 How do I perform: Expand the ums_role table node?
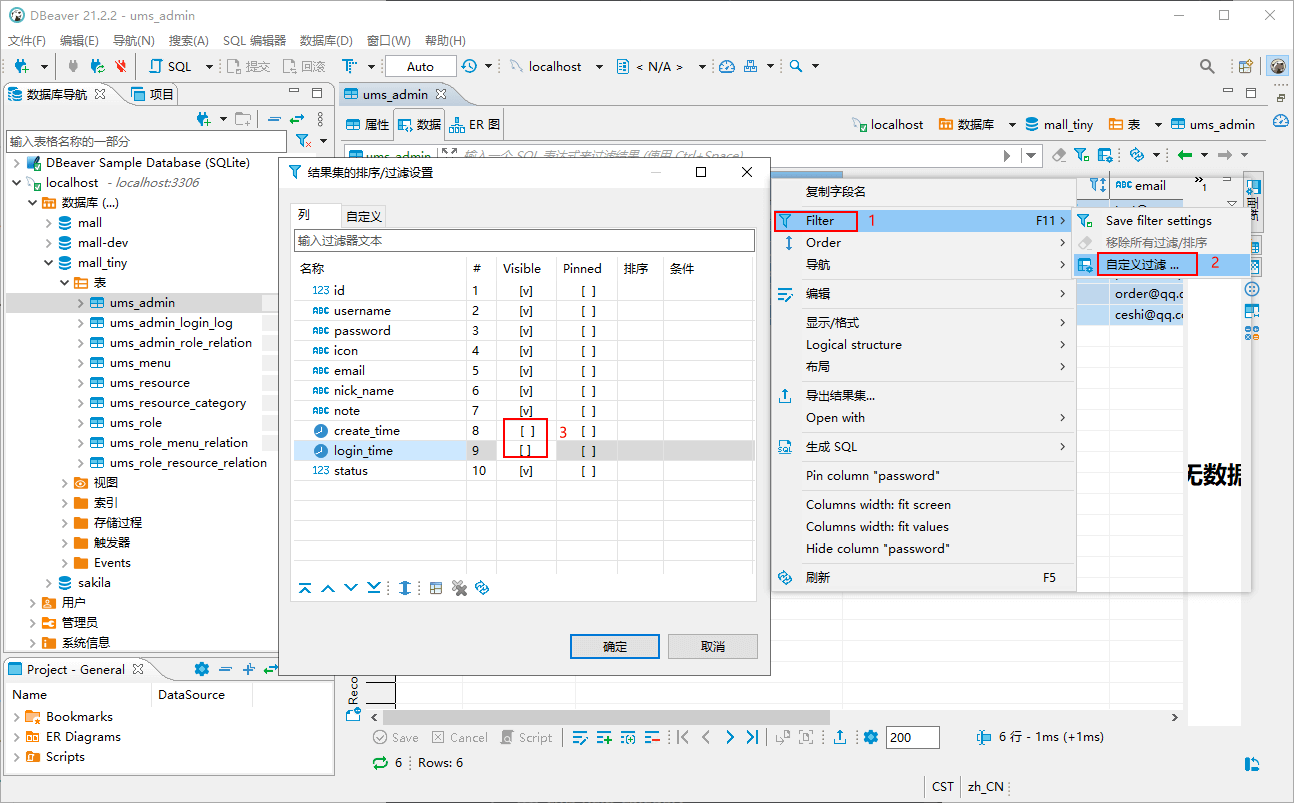(x=80, y=423)
